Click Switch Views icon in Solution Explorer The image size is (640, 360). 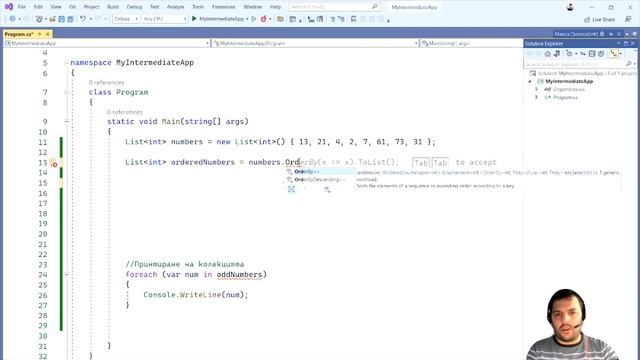[x=557, y=54]
